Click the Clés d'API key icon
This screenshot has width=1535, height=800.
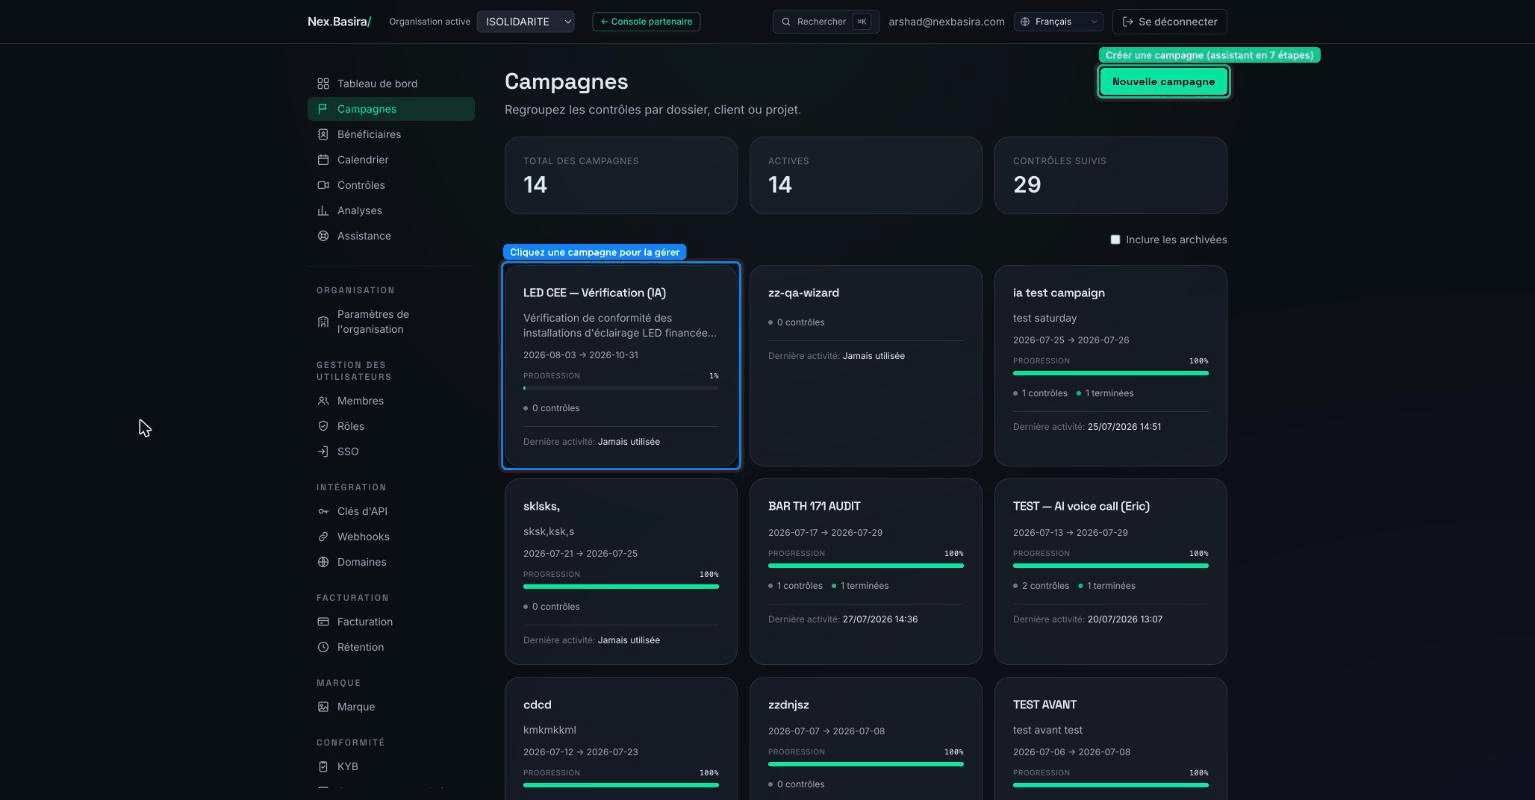(x=323, y=512)
